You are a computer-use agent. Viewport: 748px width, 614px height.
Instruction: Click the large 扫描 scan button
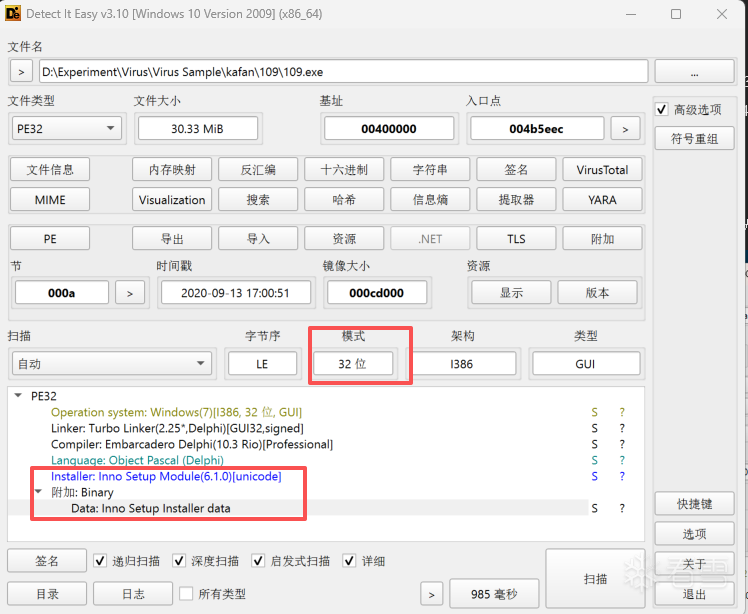(595, 578)
